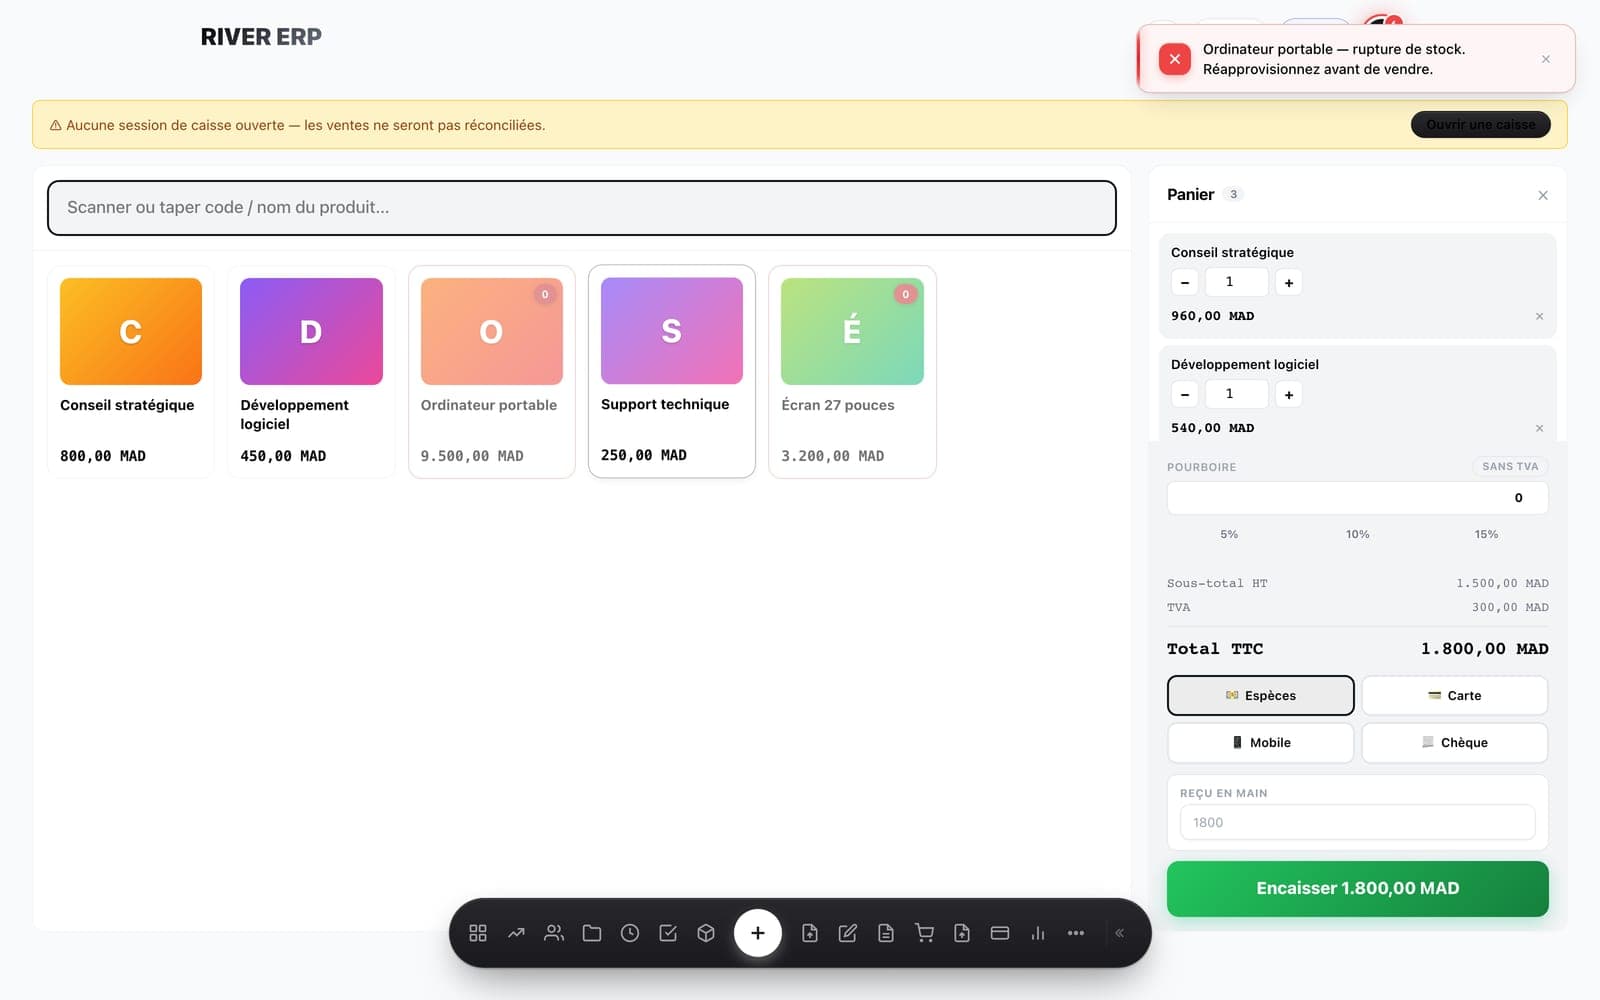Click the red error icon in the toast

tap(1175, 59)
